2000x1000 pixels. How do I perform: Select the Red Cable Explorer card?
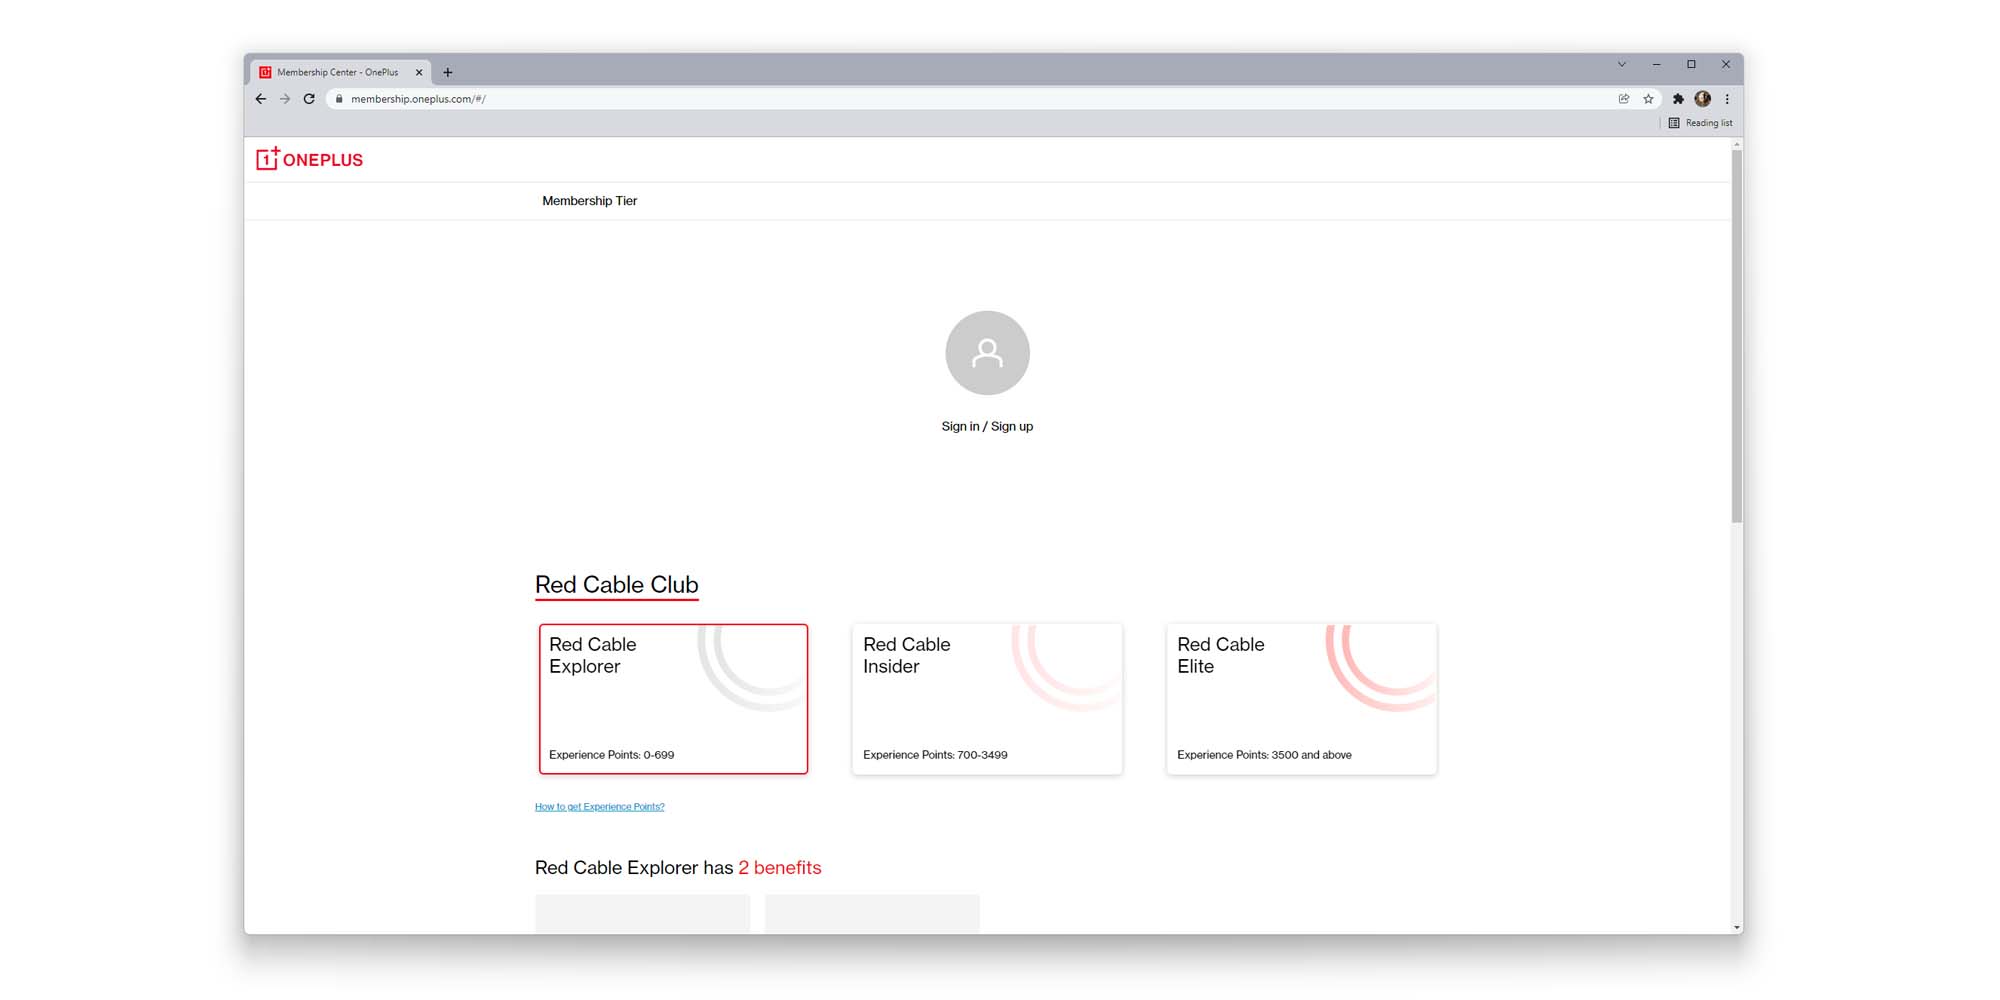point(673,699)
